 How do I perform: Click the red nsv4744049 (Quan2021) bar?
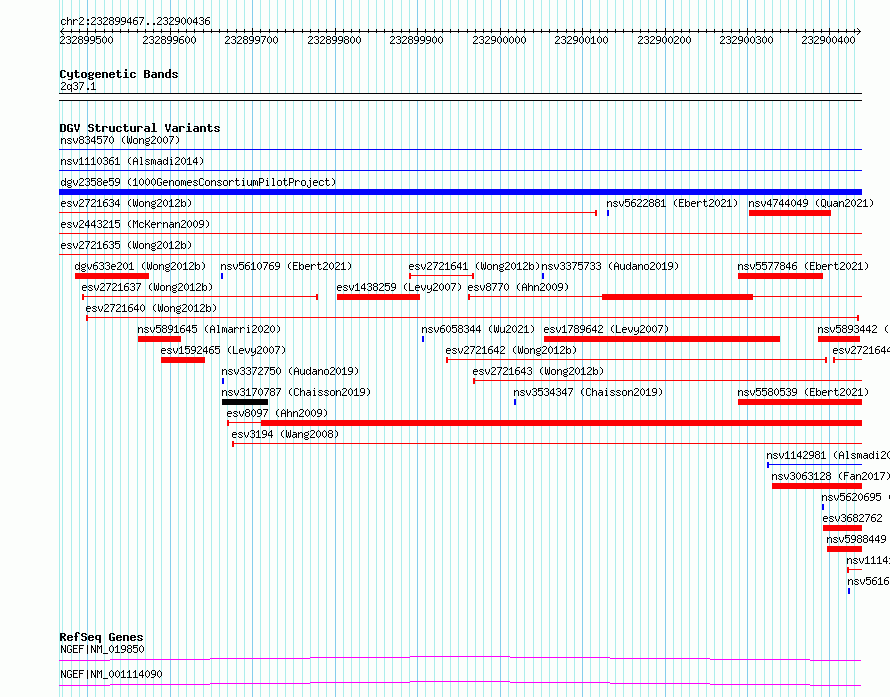click(790, 213)
